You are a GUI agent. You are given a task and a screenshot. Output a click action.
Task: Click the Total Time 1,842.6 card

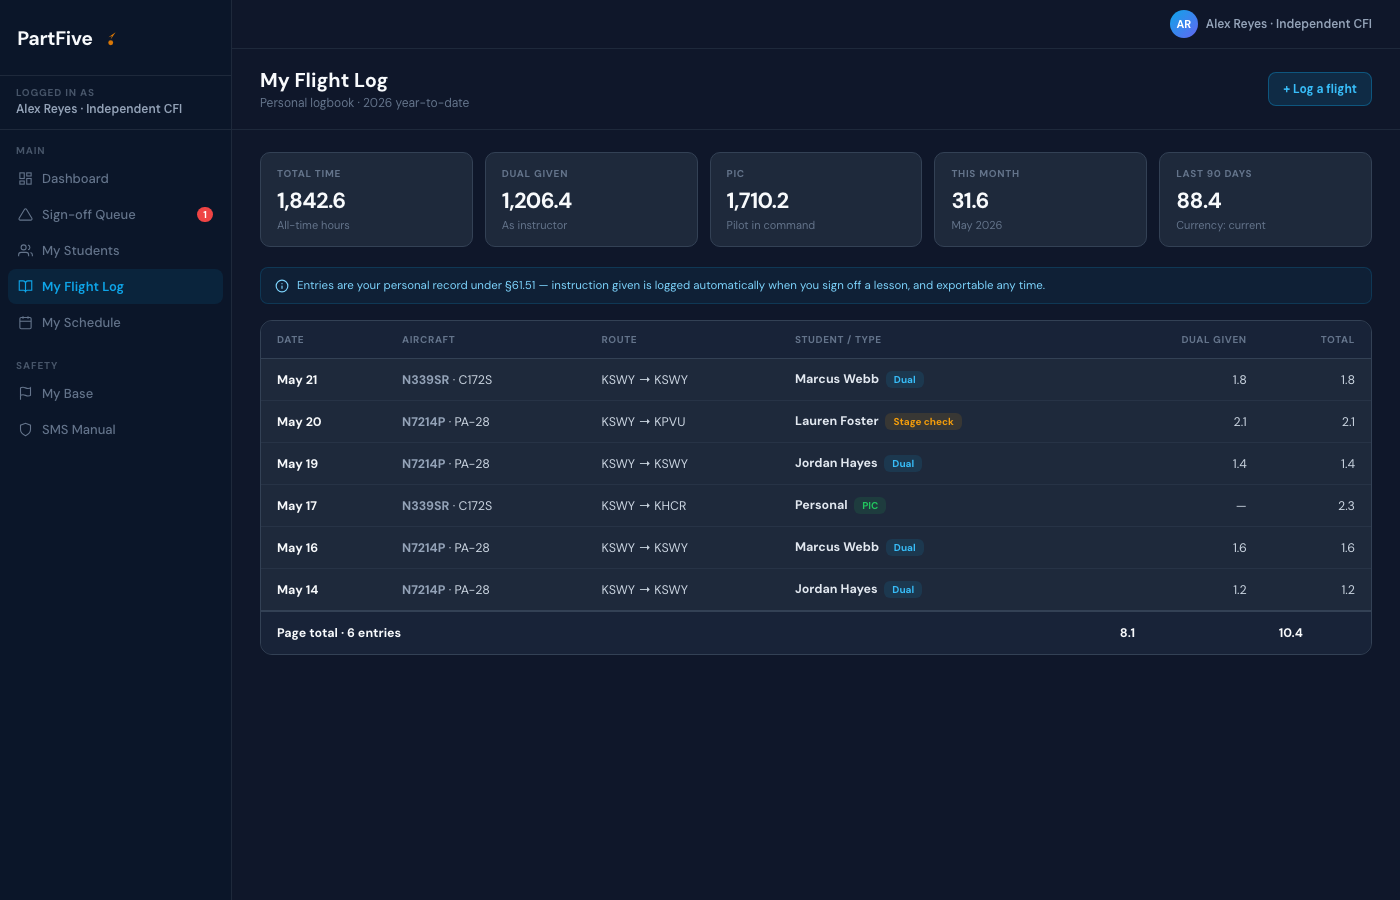point(366,200)
